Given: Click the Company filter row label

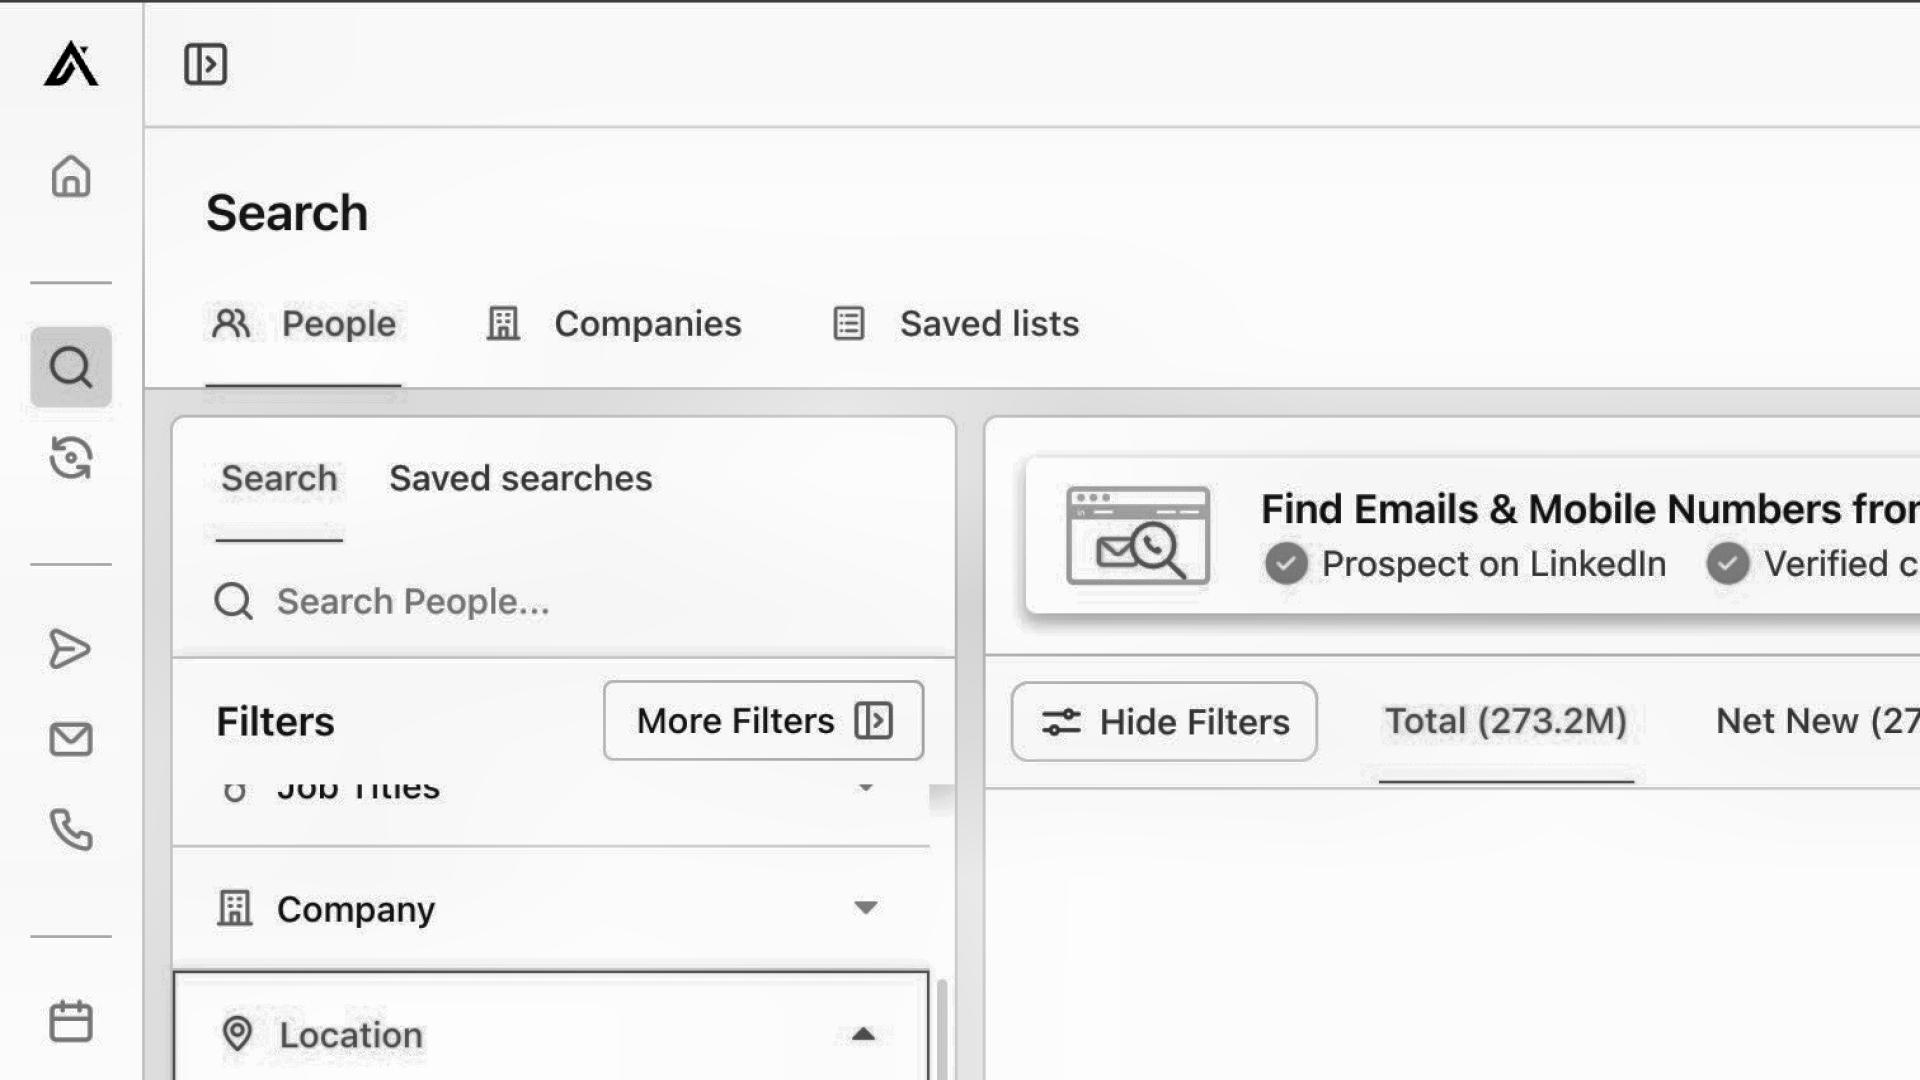Looking at the screenshot, I should tap(356, 909).
